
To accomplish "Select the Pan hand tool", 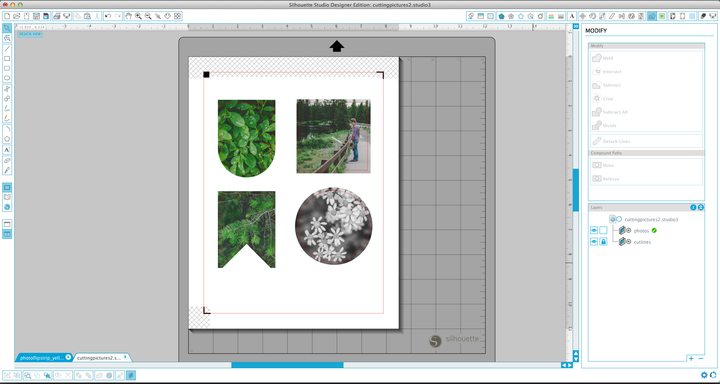I will pos(129,16).
